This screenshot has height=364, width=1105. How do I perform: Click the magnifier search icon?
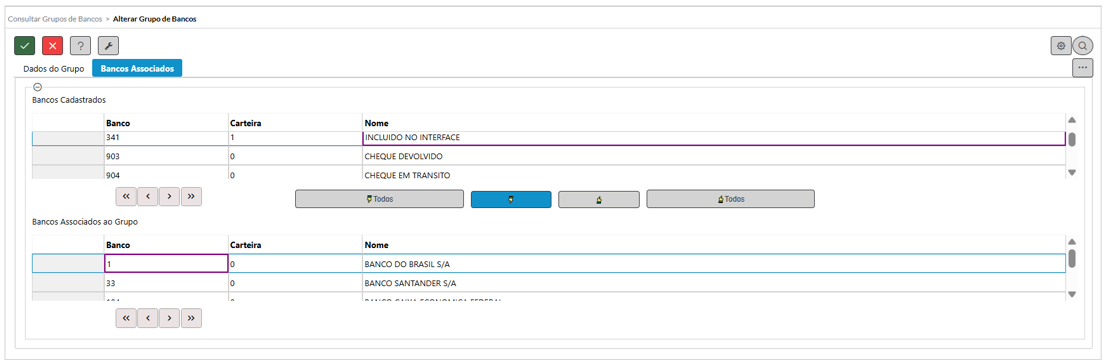(1083, 46)
